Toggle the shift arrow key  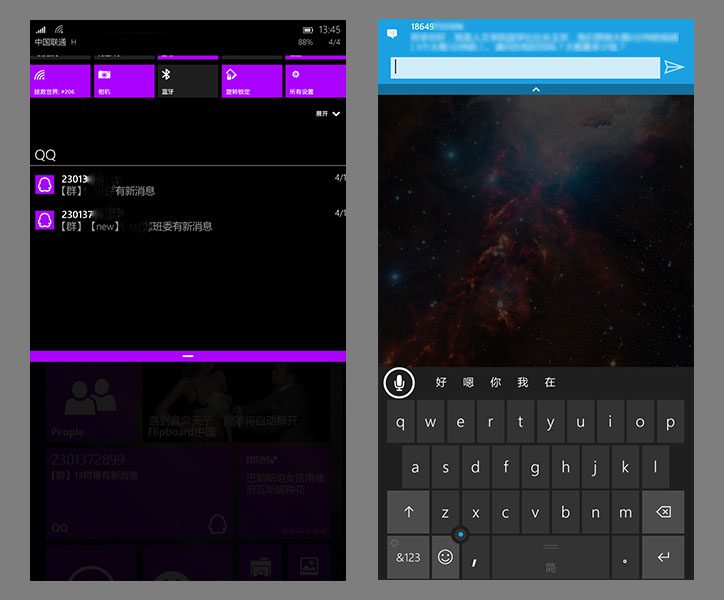(408, 512)
